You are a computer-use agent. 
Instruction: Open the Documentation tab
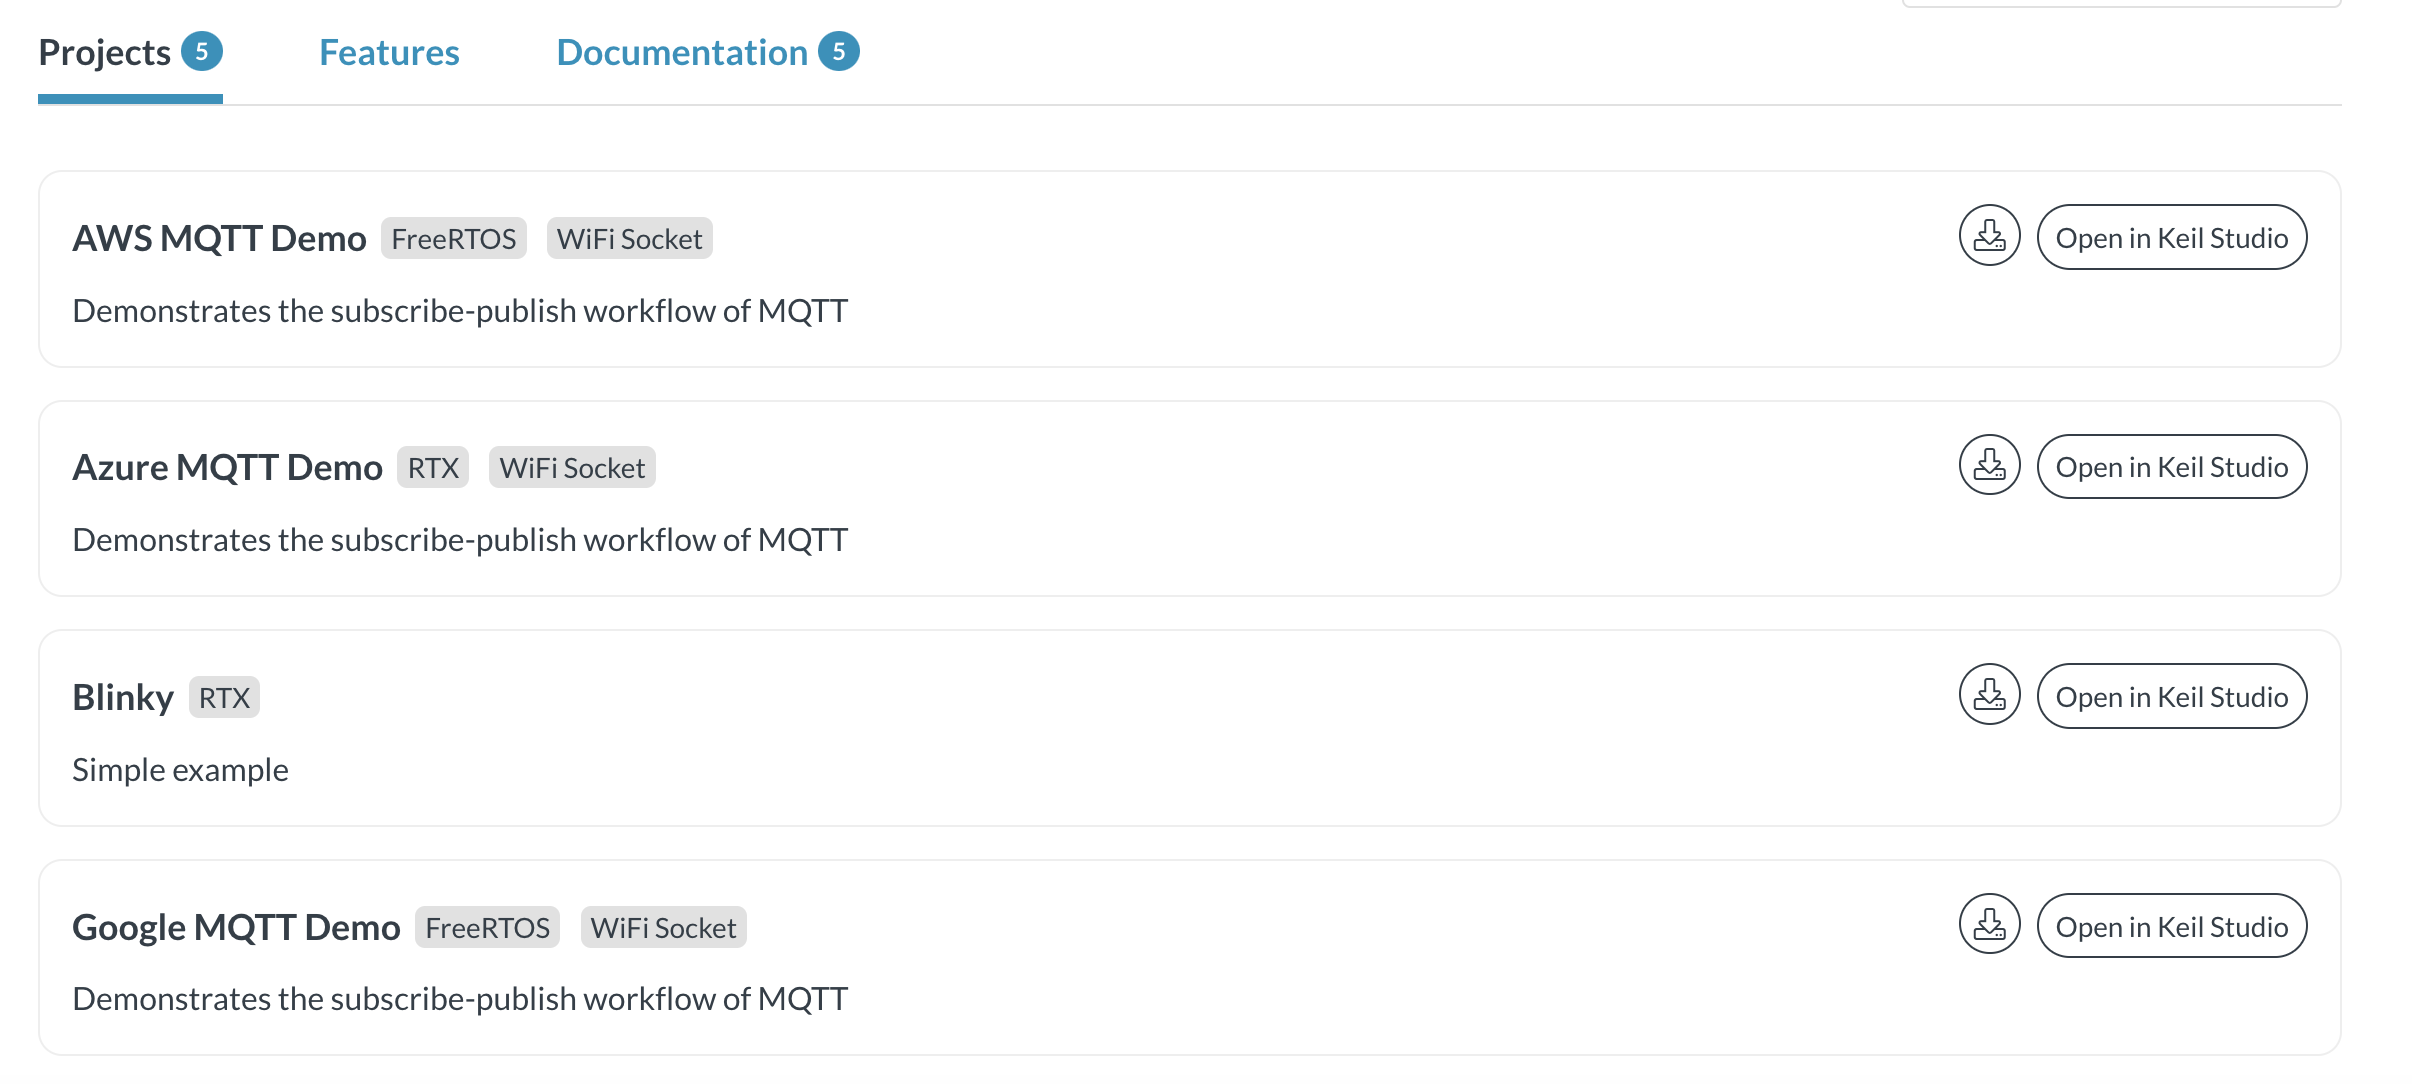(x=681, y=51)
